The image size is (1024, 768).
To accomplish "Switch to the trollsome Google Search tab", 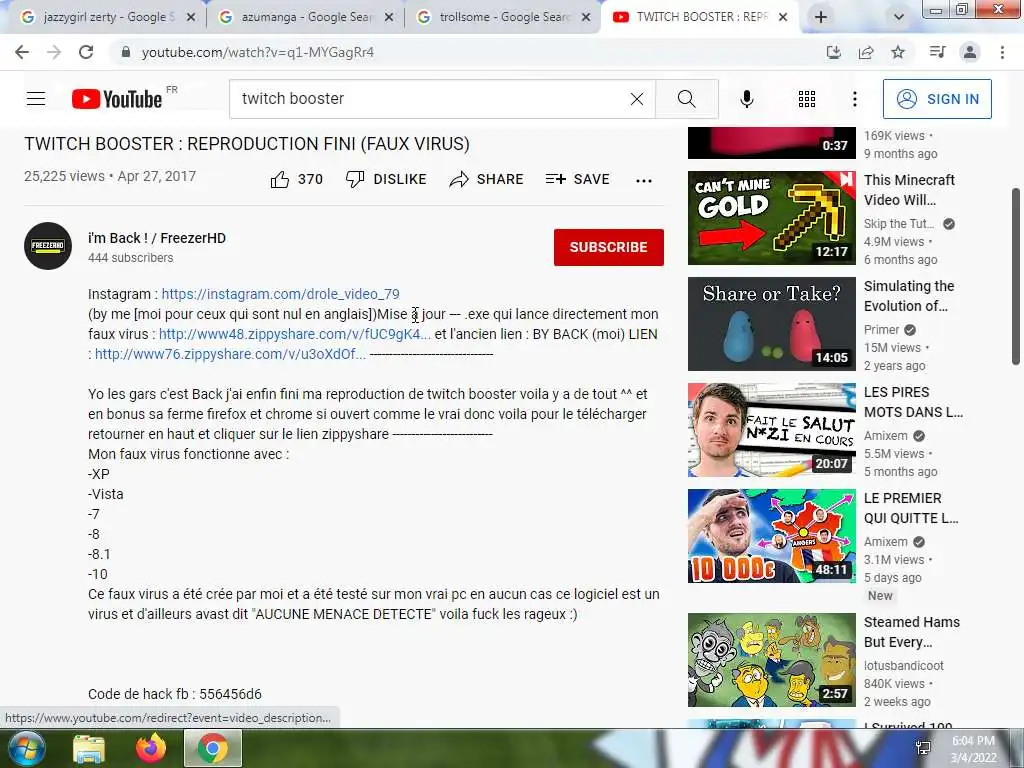I will 495,17.
